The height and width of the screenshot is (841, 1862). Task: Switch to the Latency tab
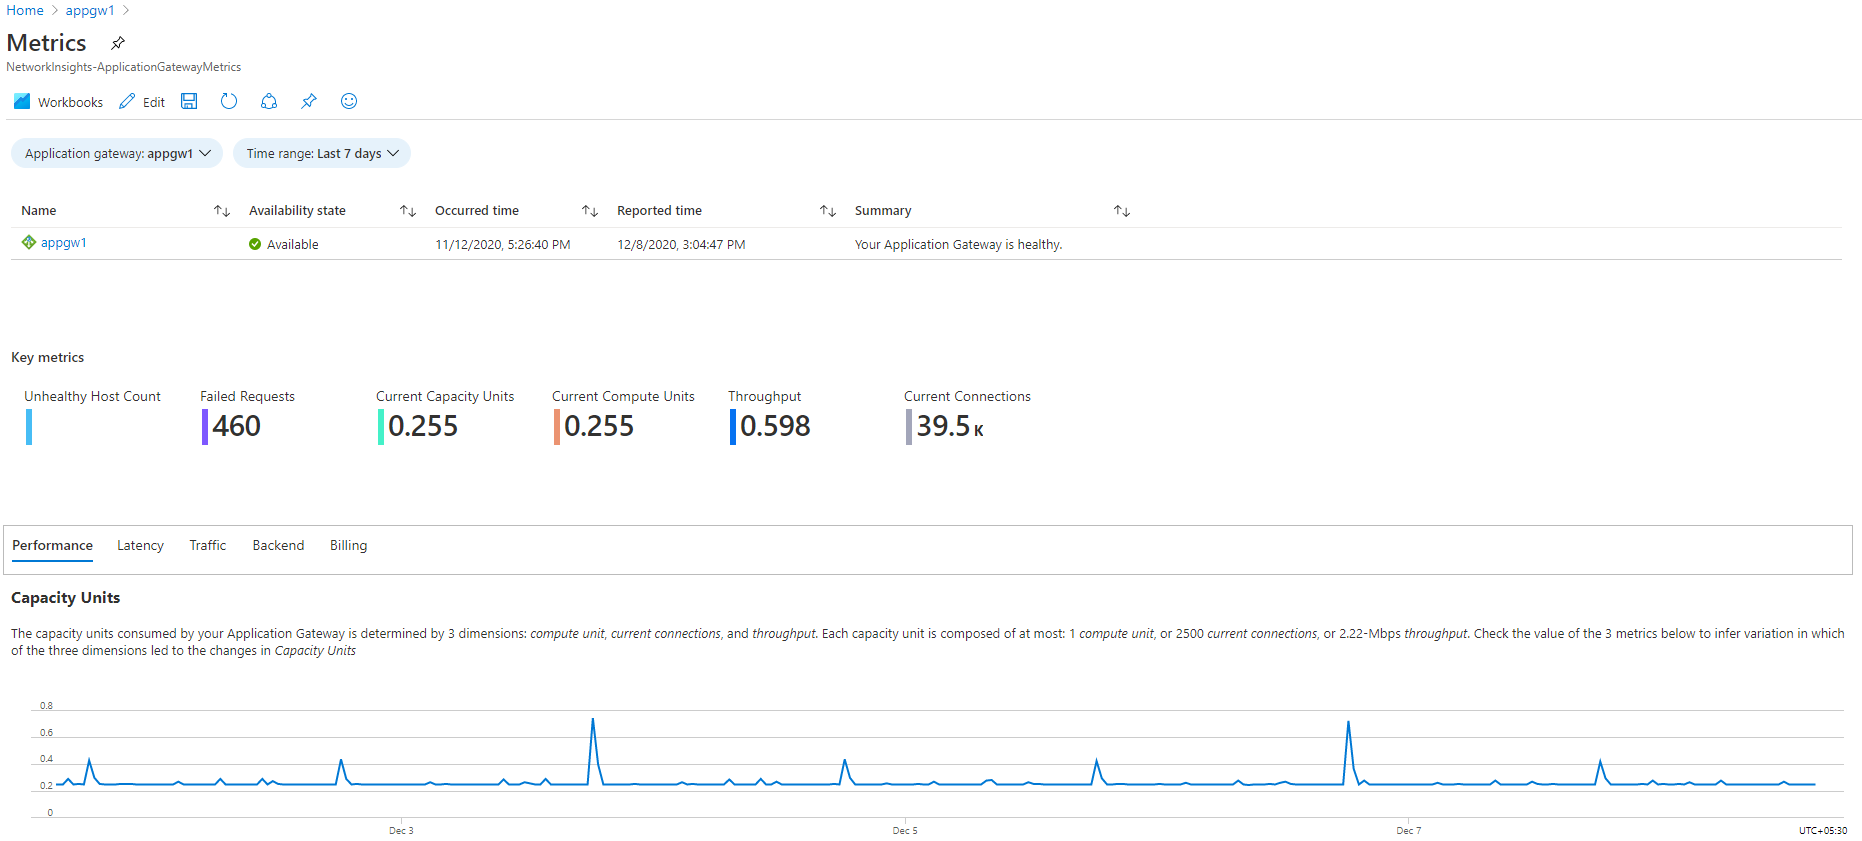pos(140,545)
